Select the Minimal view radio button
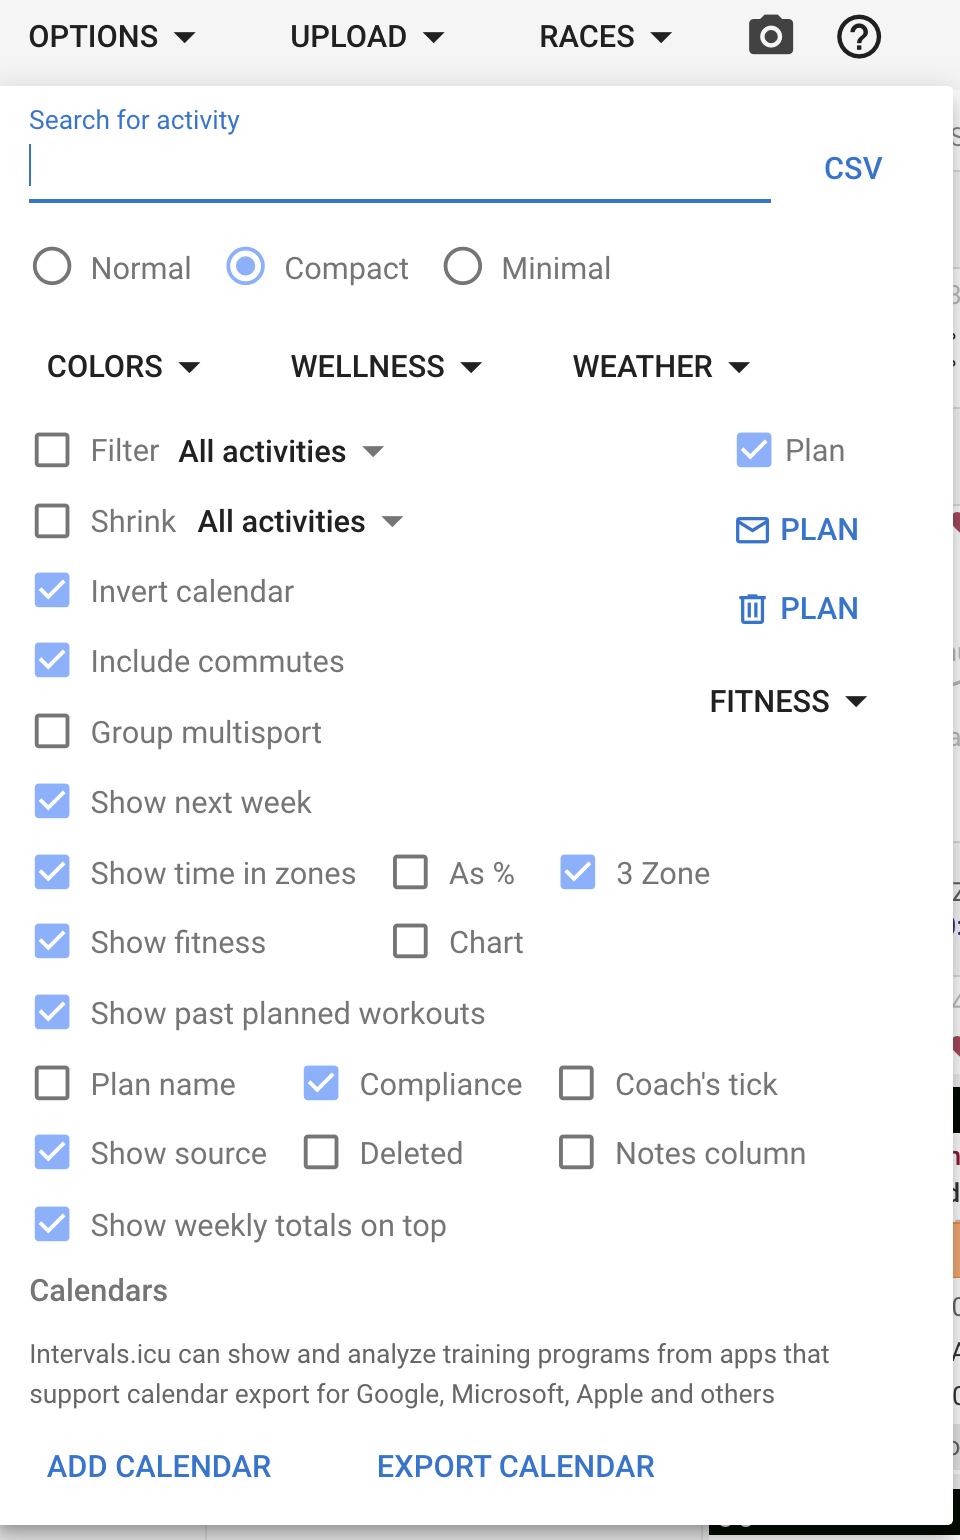960x1540 pixels. click(x=463, y=267)
